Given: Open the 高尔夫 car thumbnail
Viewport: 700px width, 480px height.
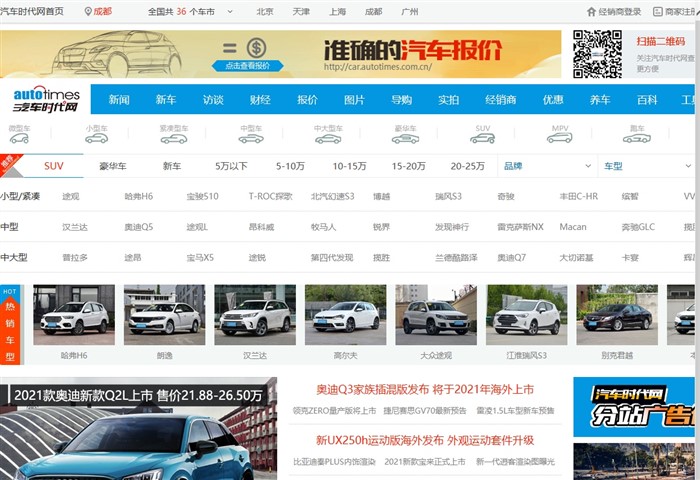Looking at the screenshot, I should (346, 315).
